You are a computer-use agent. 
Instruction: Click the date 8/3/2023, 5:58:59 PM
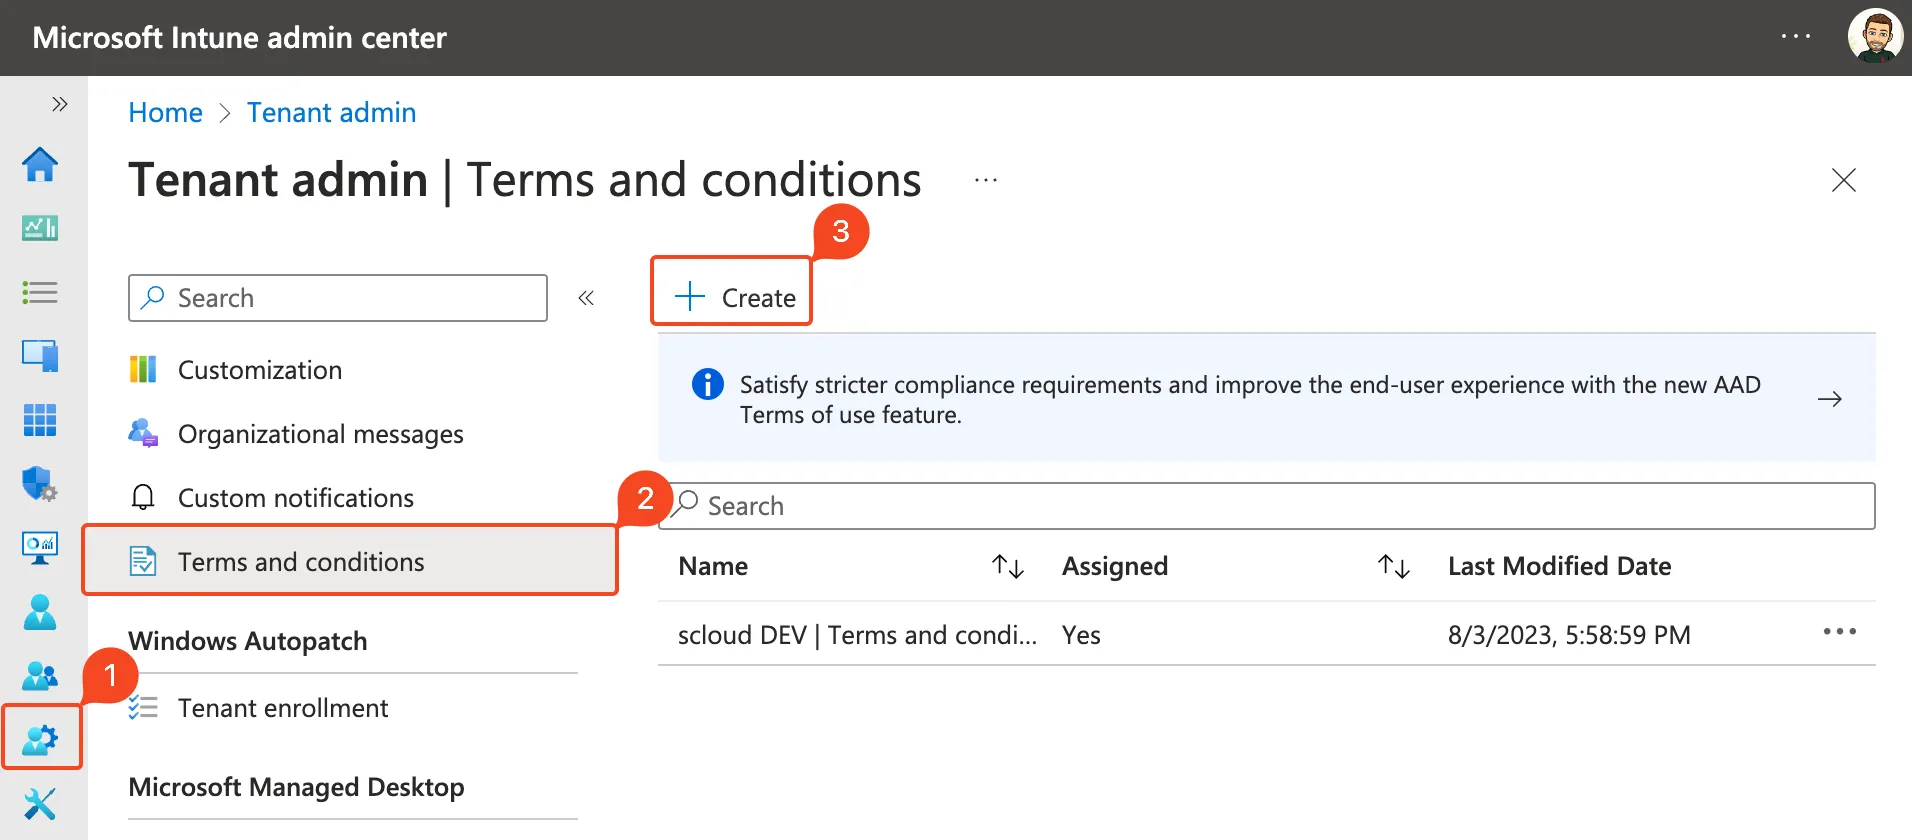(x=1569, y=635)
